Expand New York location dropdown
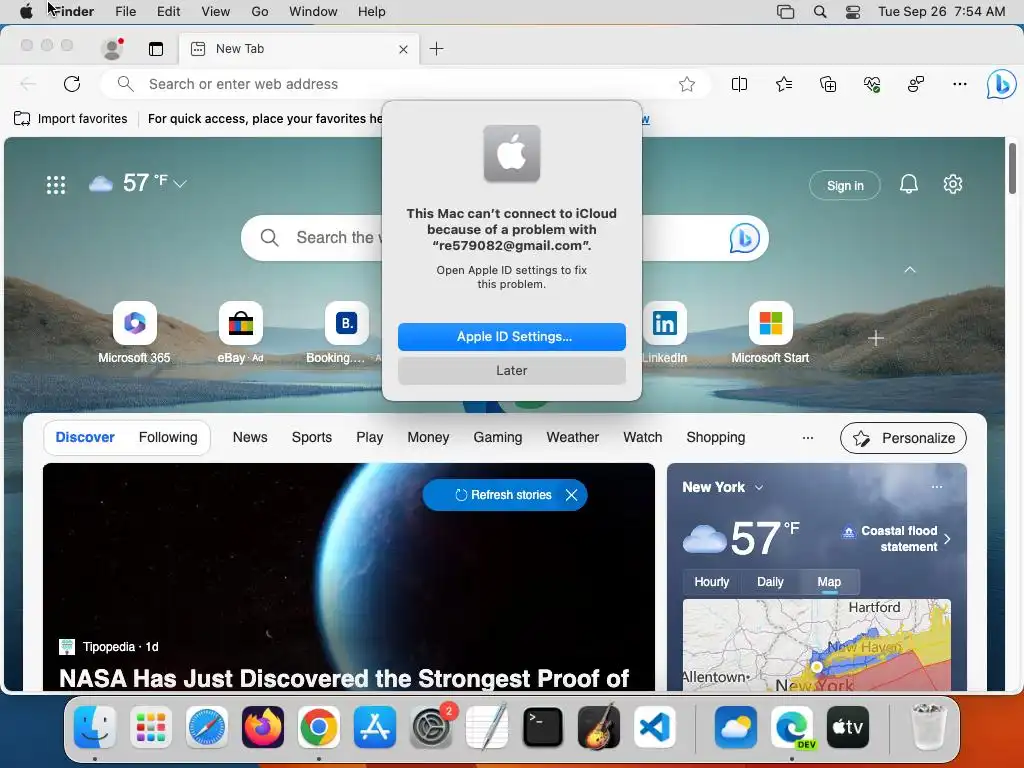The image size is (1024, 768). point(759,488)
